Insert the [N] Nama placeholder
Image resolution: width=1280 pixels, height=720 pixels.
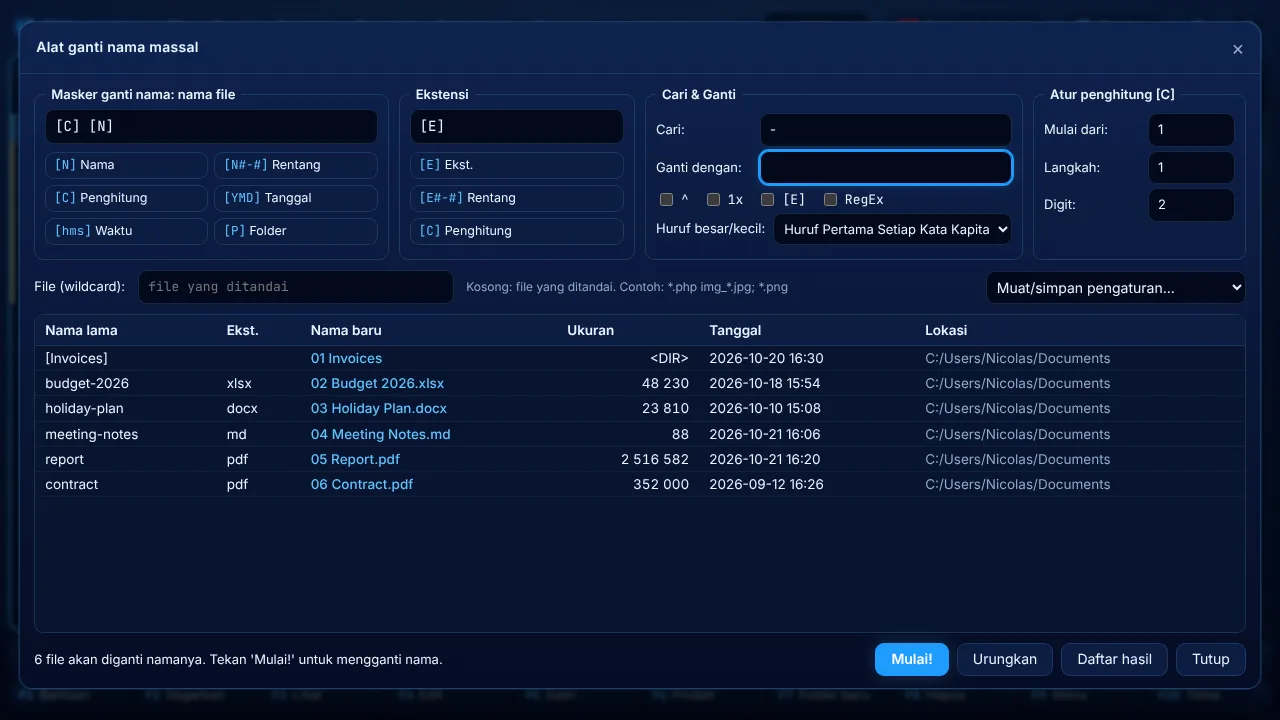[x=126, y=165]
